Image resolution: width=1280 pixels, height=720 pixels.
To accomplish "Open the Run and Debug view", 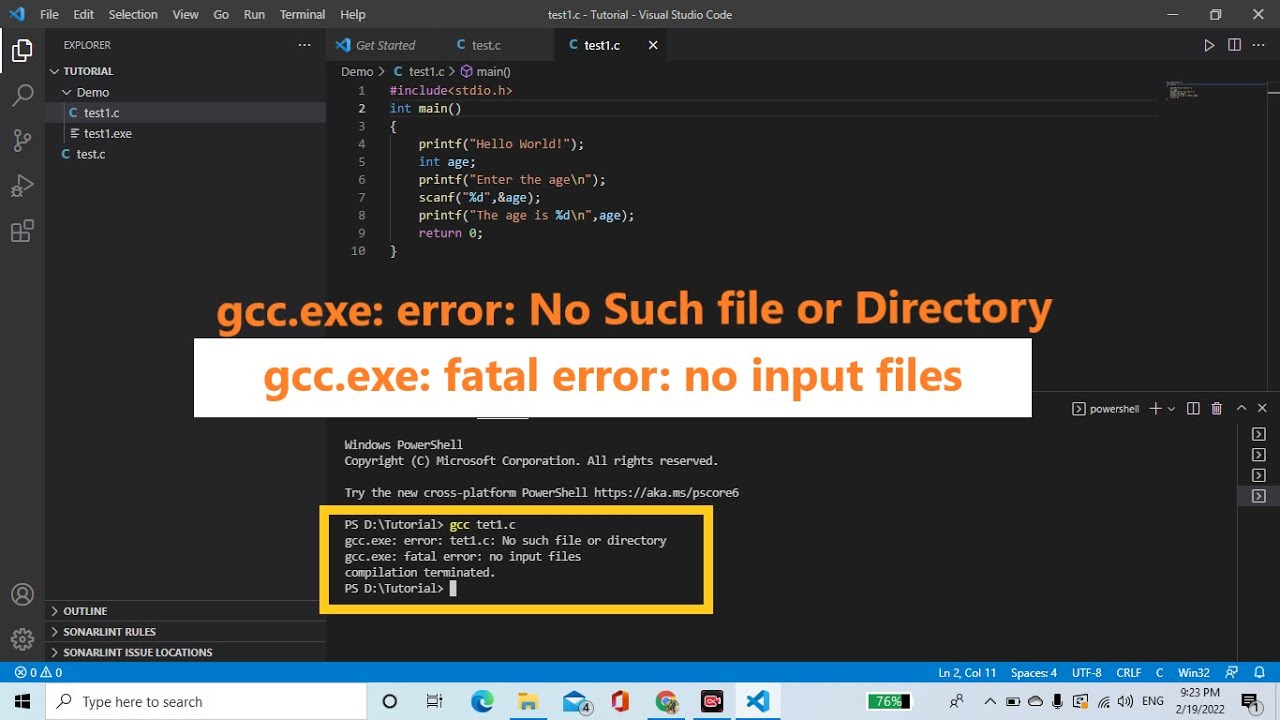I will pyautogui.click(x=22, y=186).
